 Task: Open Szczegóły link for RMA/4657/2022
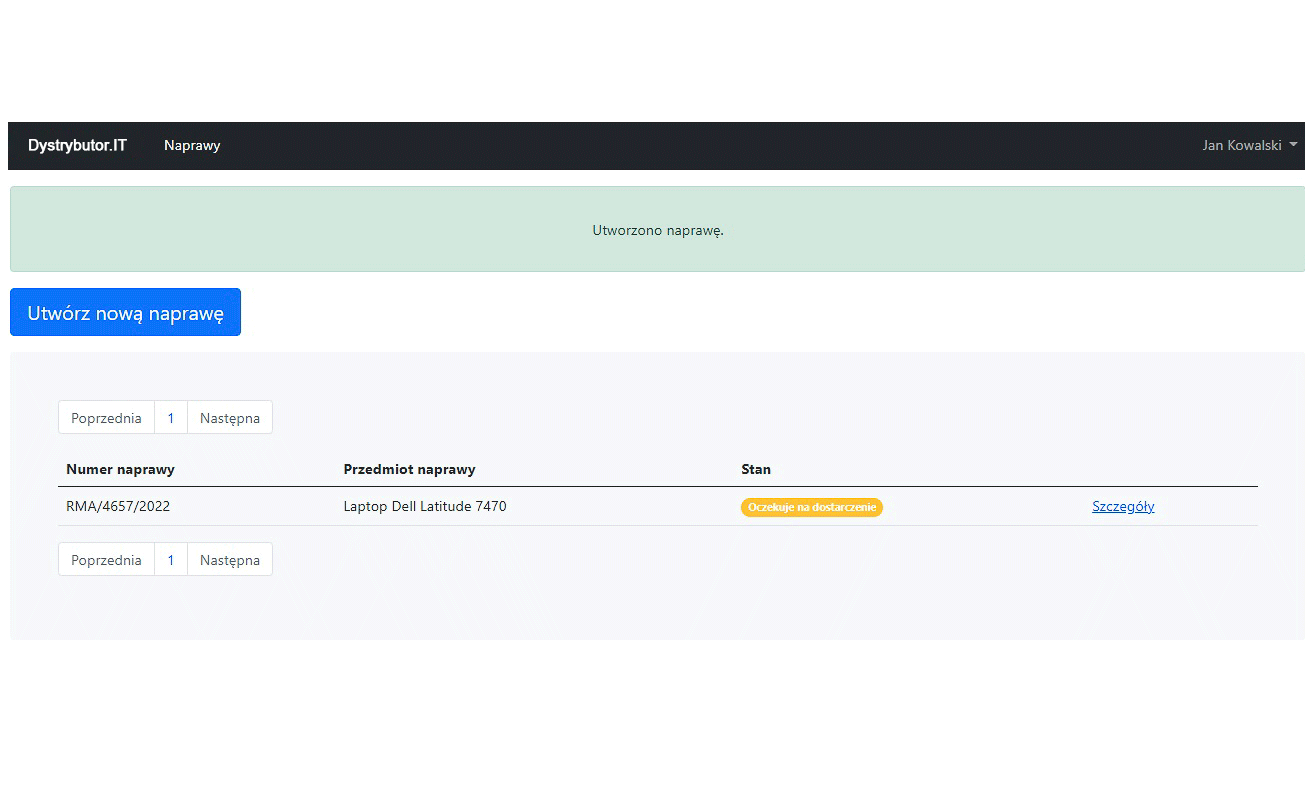(x=1123, y=506)
